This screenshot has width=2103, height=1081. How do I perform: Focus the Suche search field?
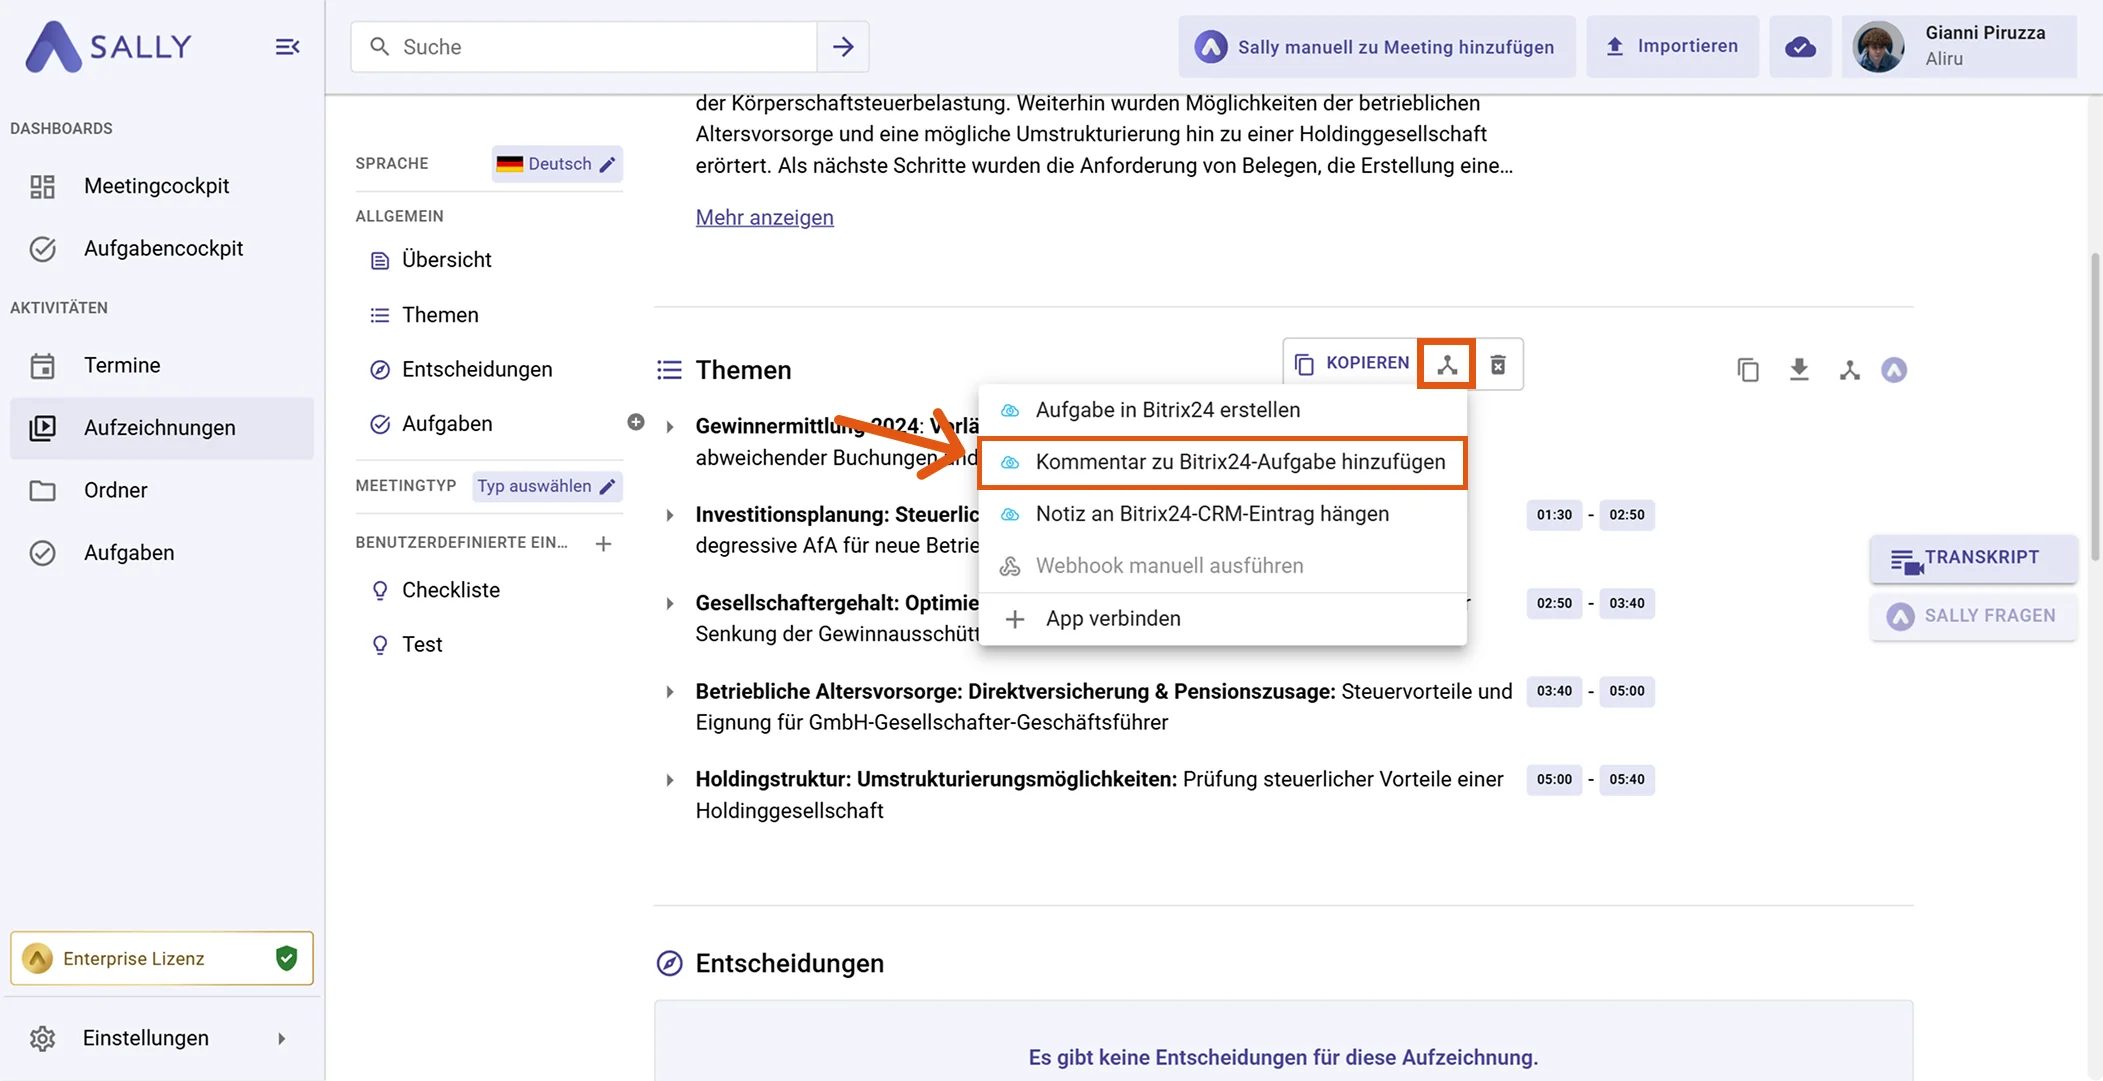click(585, 47)
